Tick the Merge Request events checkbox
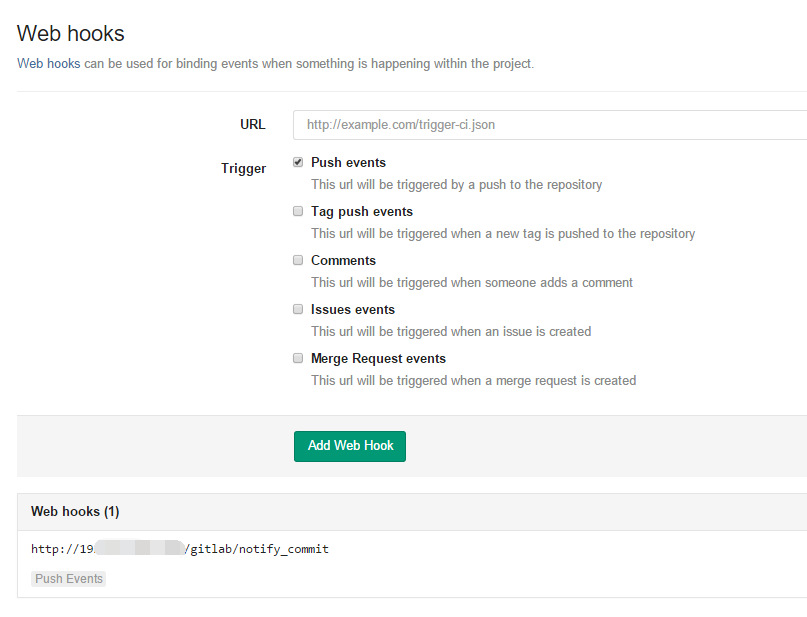 click(298, 358)
